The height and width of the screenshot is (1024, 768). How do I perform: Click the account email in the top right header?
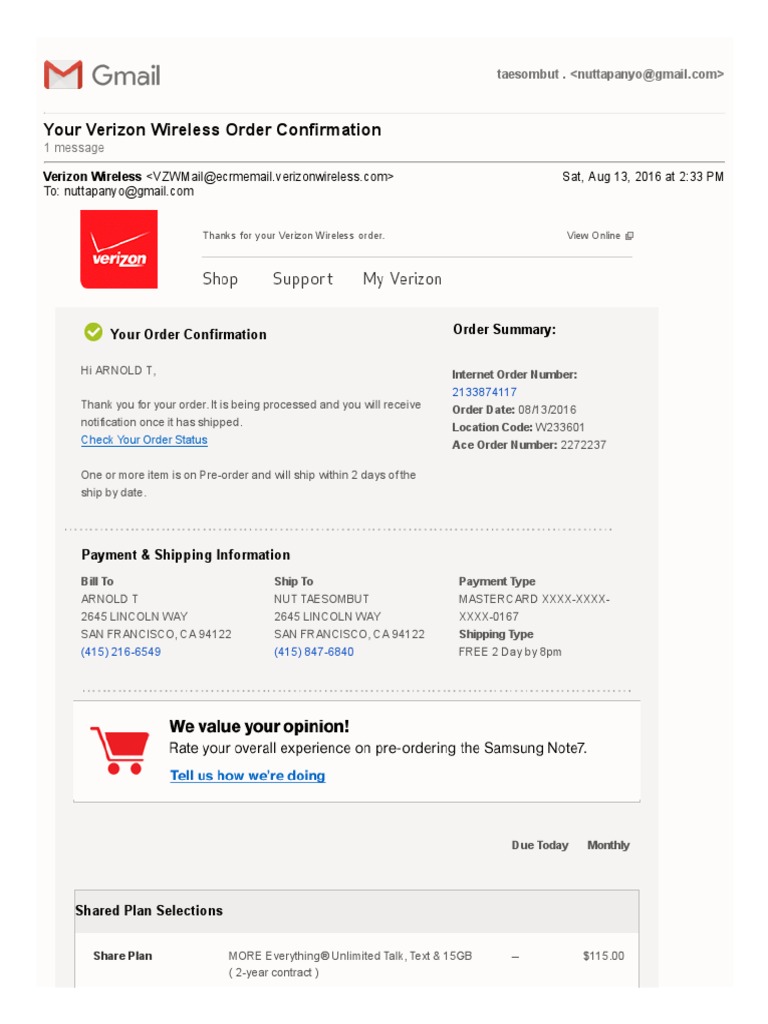pos(646,74)
